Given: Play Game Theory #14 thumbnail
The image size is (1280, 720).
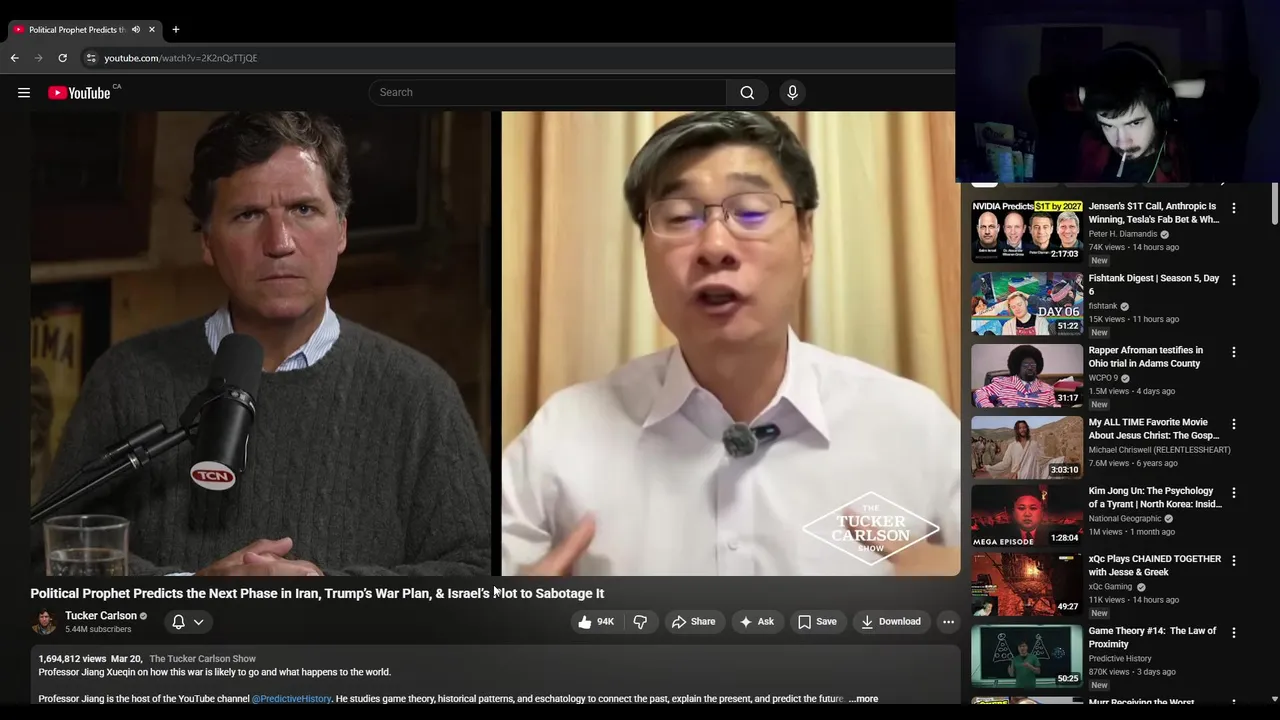Looking at the screenshot, I should point(1027,656).
